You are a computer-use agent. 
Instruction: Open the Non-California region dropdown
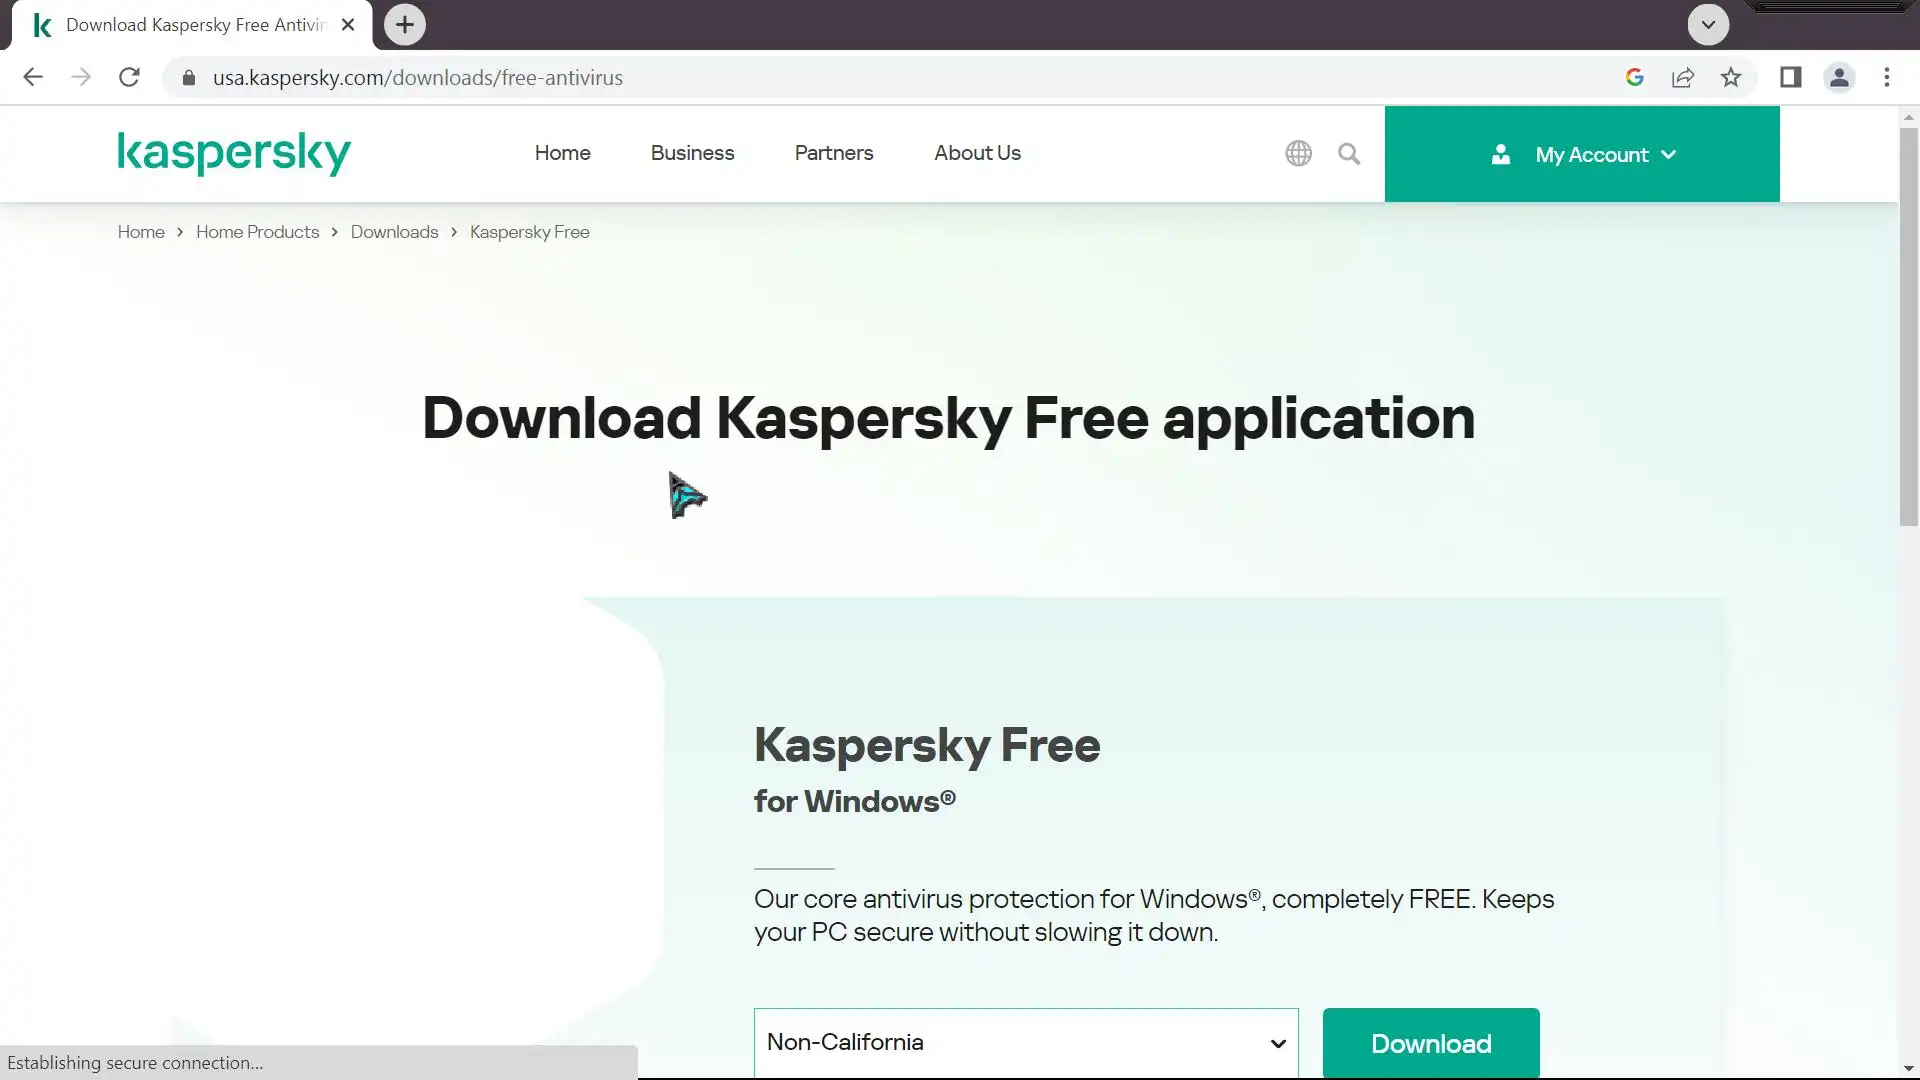(1026, 1042)
